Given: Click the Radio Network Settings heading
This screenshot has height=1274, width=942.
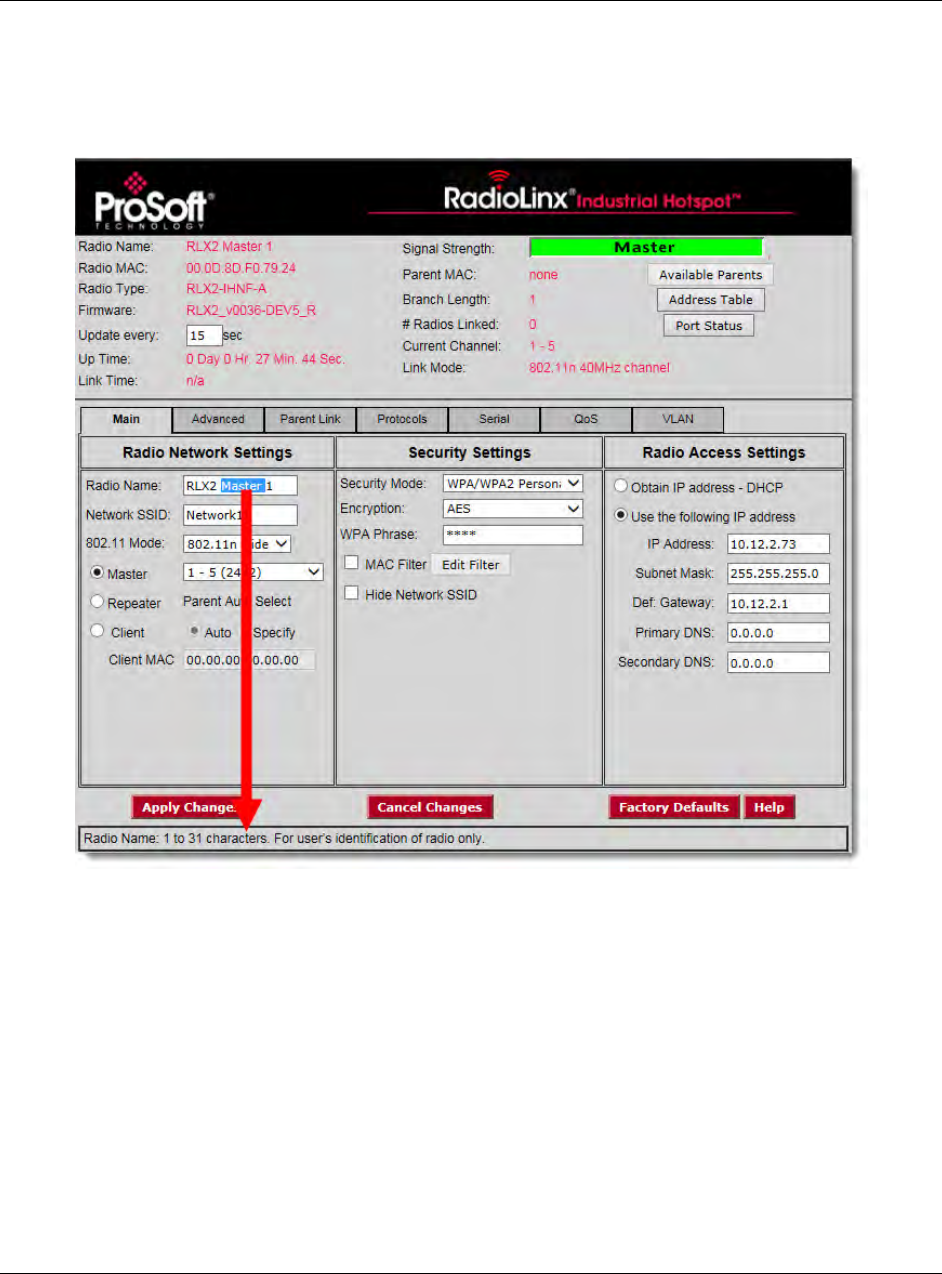Looking at the screenshot, I should 207,452.
